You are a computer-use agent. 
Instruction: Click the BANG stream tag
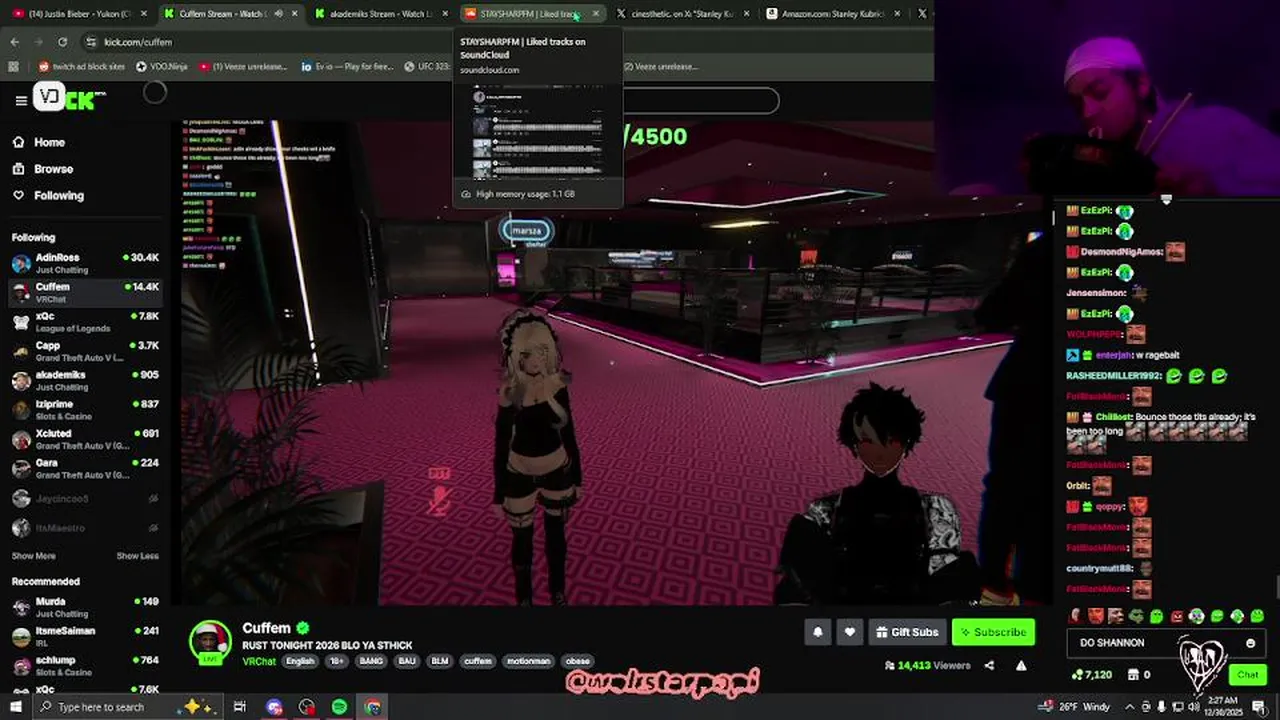coord(371,661)
